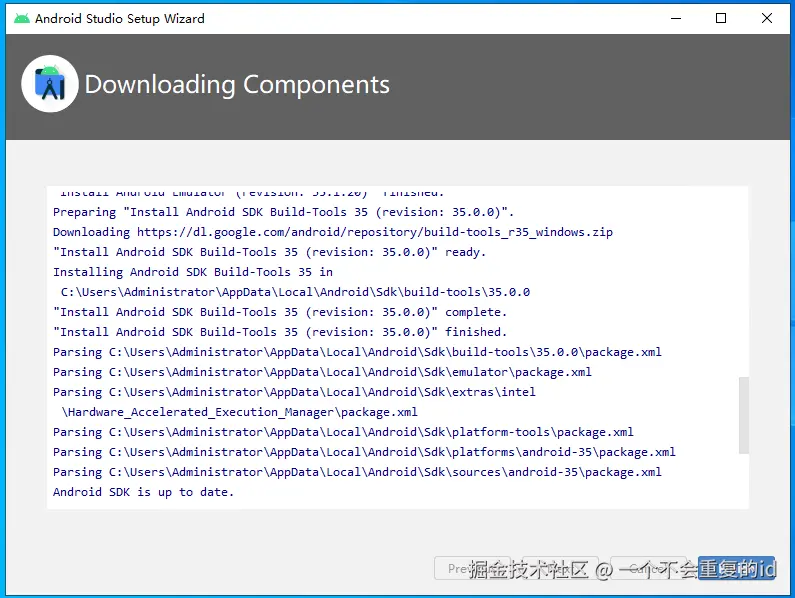
Task: Click the Parsing extras\intel line
Action: (294, 392)
